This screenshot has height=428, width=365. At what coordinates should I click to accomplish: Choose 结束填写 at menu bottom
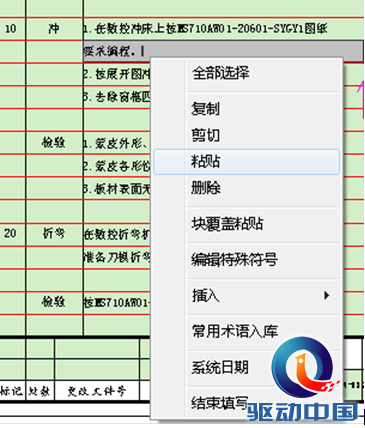[x=220, y=403]
